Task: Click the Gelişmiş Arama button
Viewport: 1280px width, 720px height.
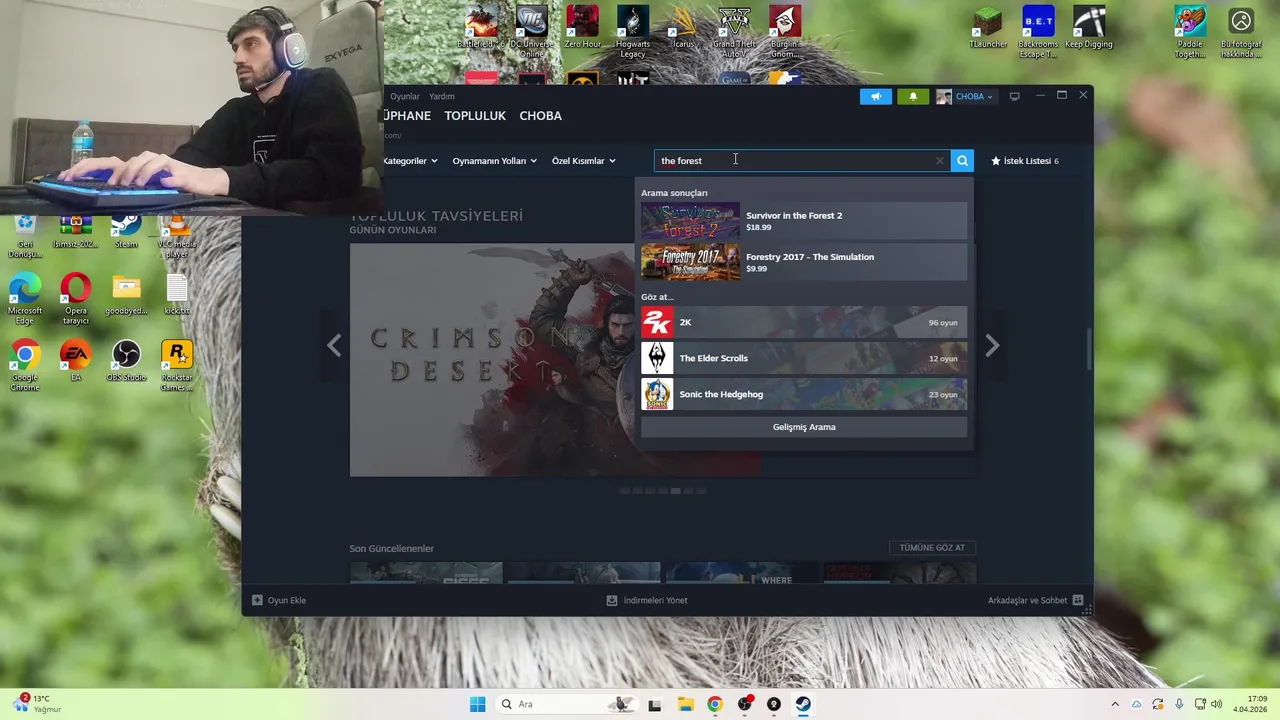Action: click(804, 427)
